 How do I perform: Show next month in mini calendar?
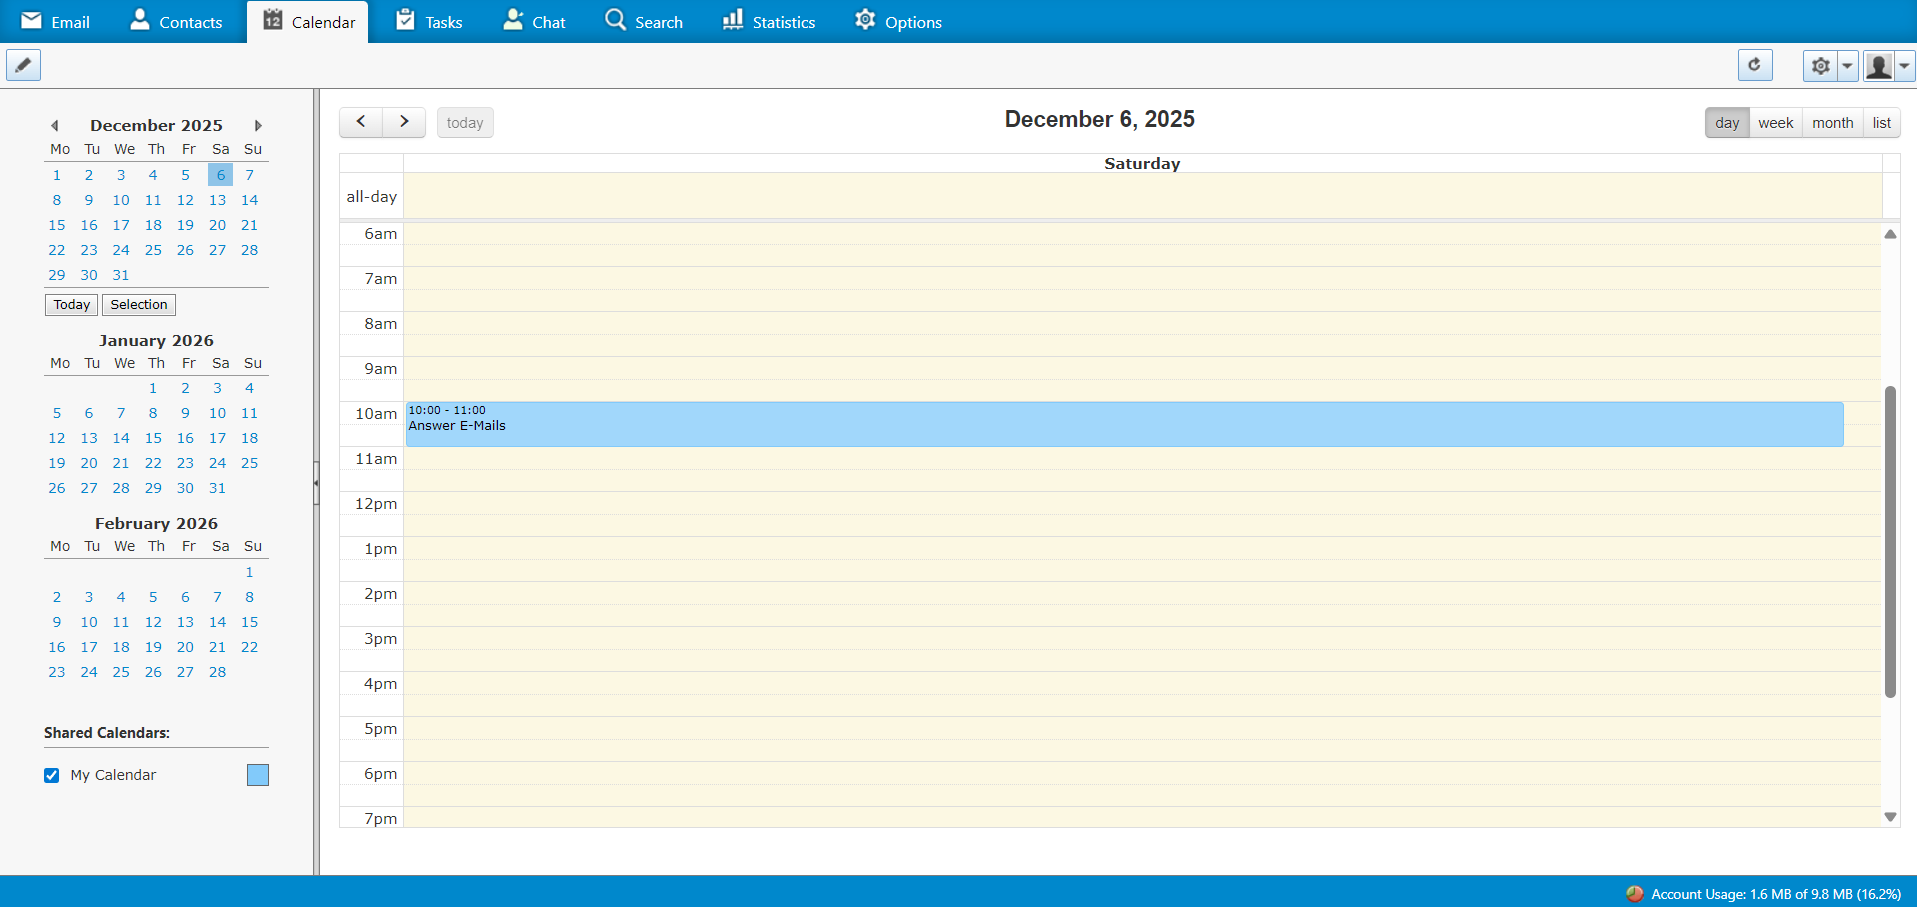point(258,126)
